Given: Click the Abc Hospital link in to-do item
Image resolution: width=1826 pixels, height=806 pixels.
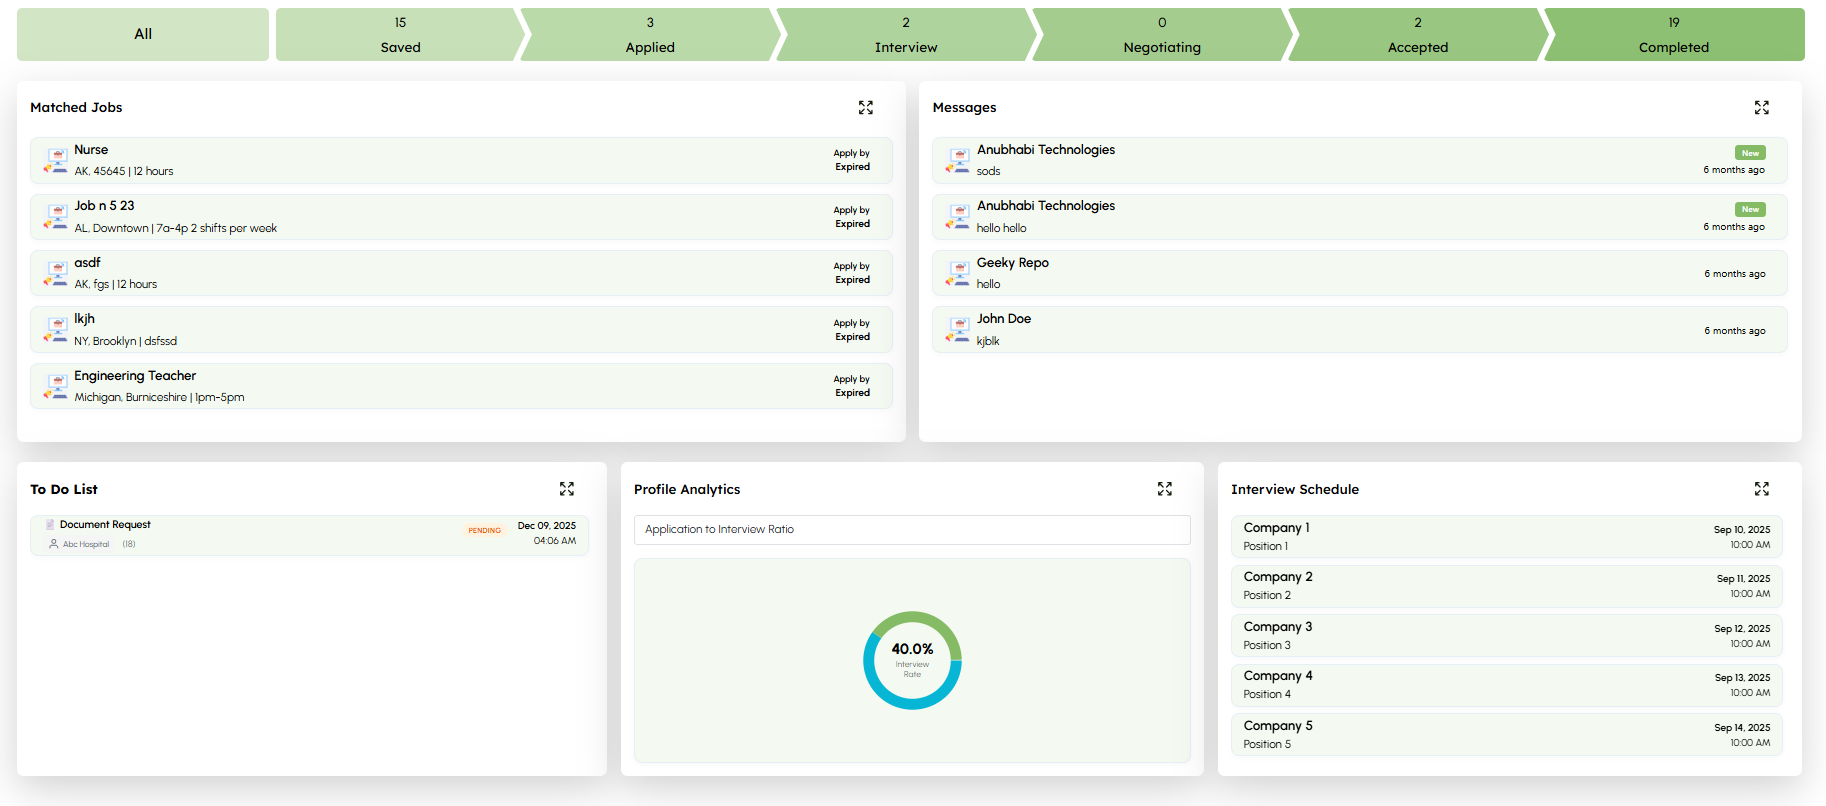Looking at the screenshot, I should [86, 545].
